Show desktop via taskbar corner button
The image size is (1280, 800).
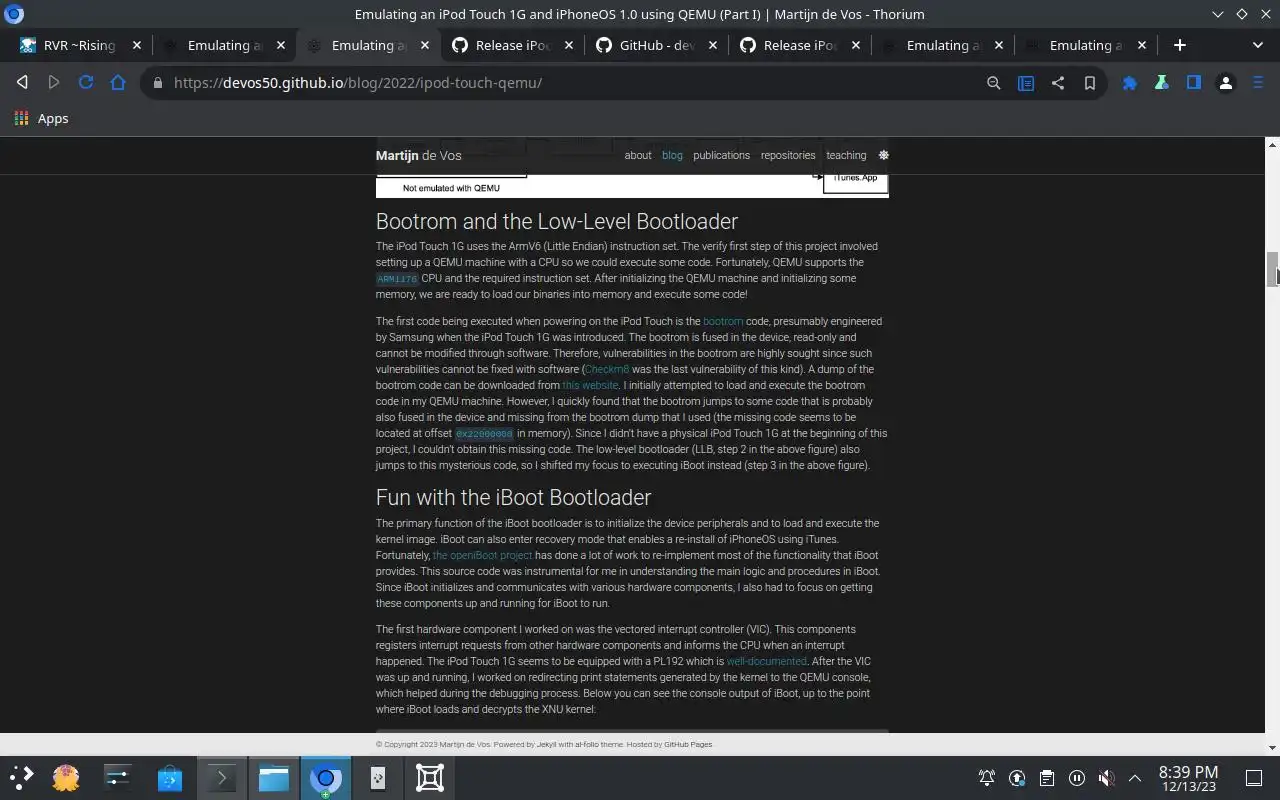point(1254,778)
